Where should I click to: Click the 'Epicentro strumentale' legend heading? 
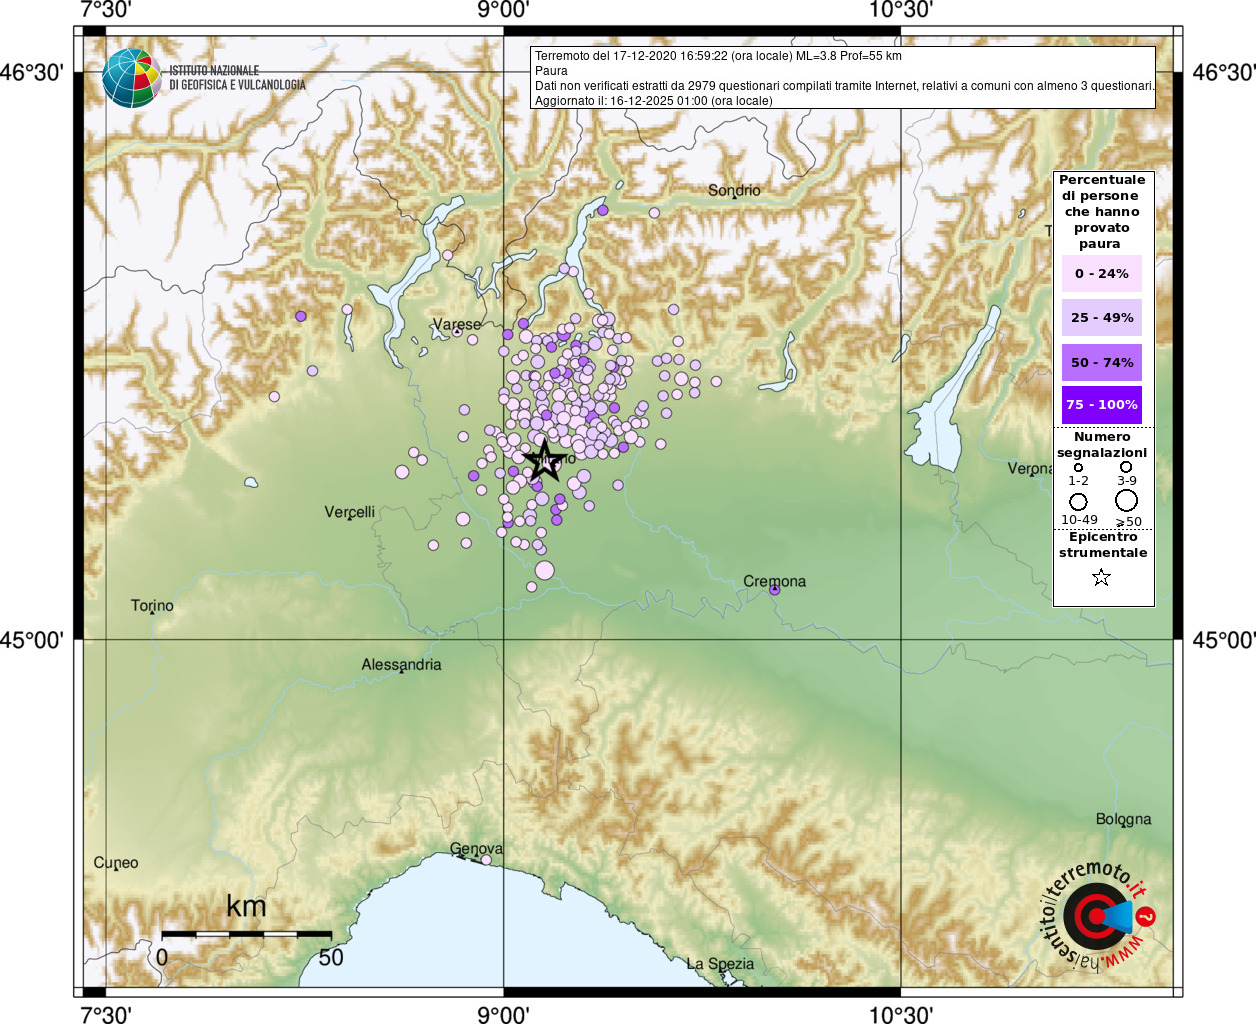pos(1103,545)
